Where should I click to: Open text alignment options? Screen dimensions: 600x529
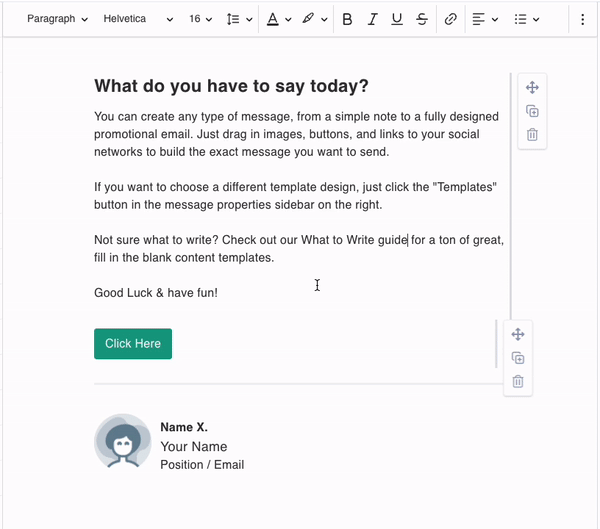point(484,19)
